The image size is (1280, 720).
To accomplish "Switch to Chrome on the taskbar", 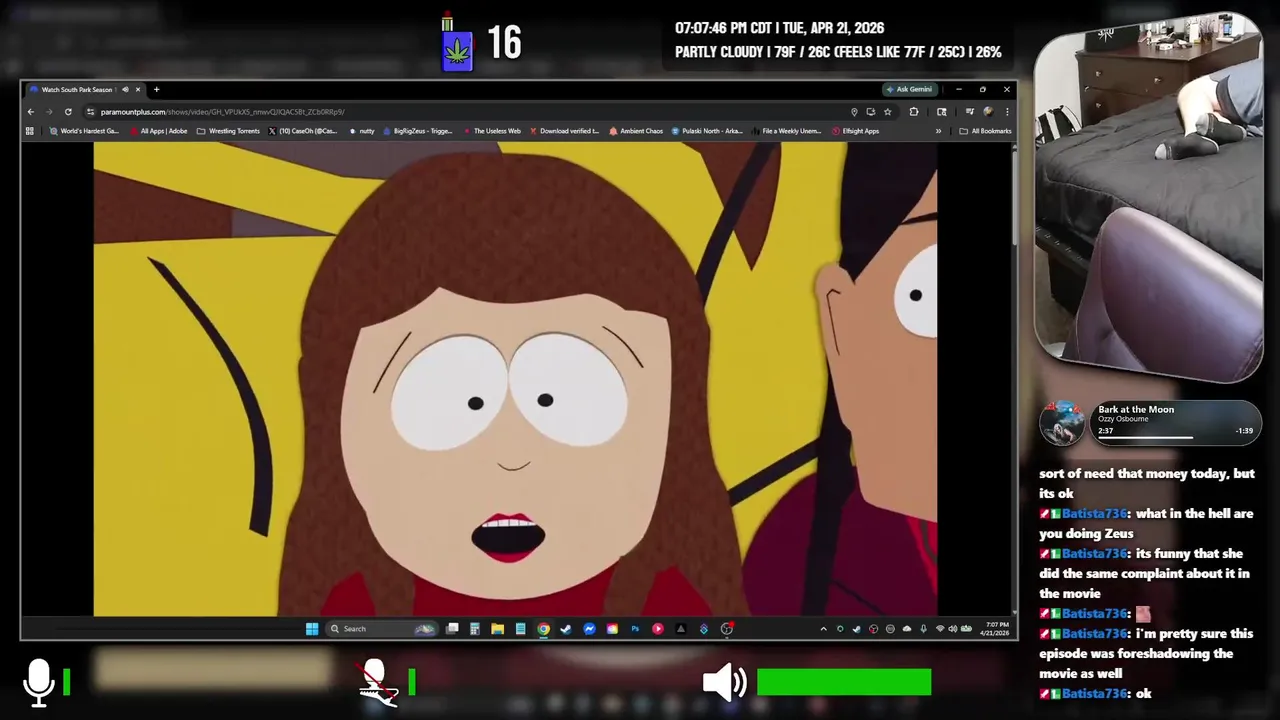I will pyautogui.click(x=543, y=629).
